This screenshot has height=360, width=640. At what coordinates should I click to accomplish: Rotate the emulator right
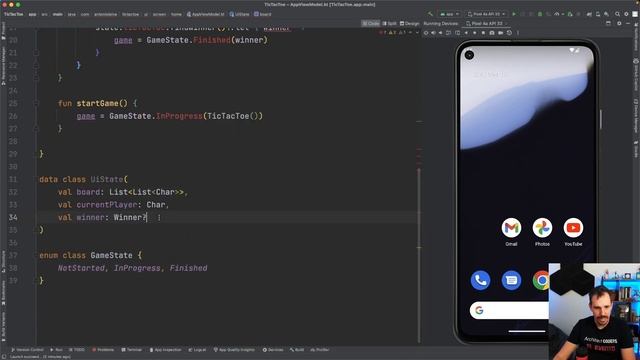[x=457, y=33]
